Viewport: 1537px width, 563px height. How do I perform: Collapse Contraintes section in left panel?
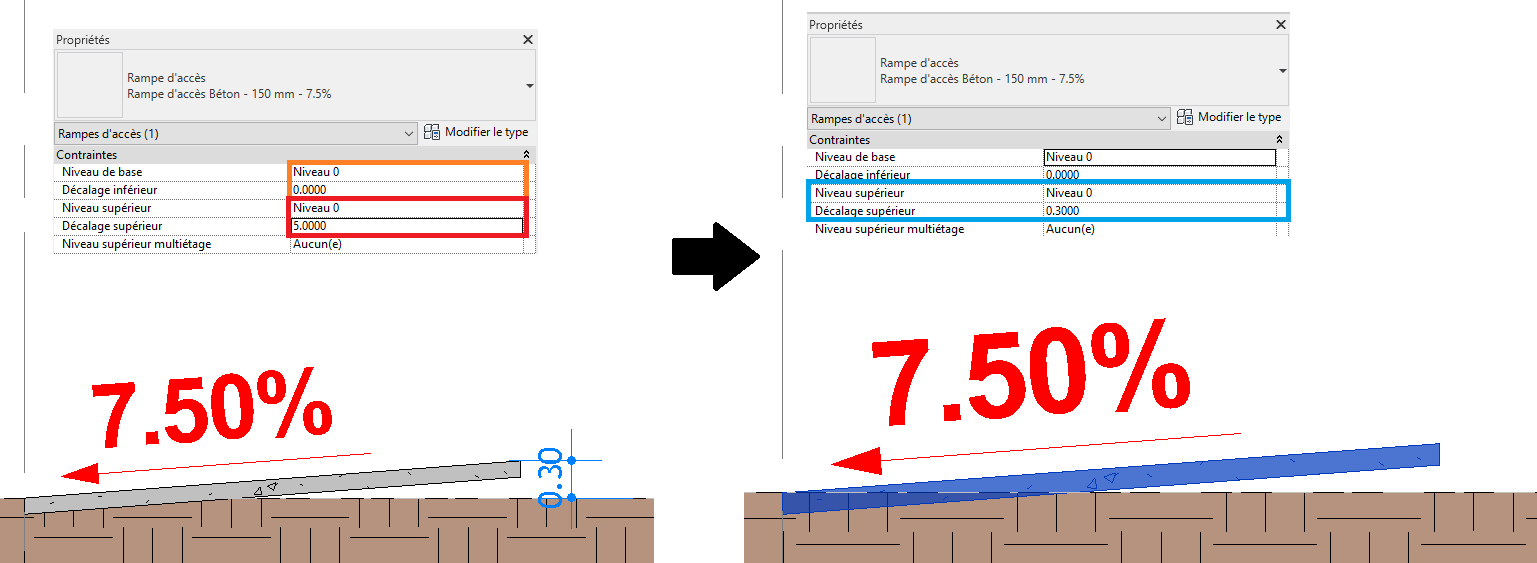(x=527, y=156)
